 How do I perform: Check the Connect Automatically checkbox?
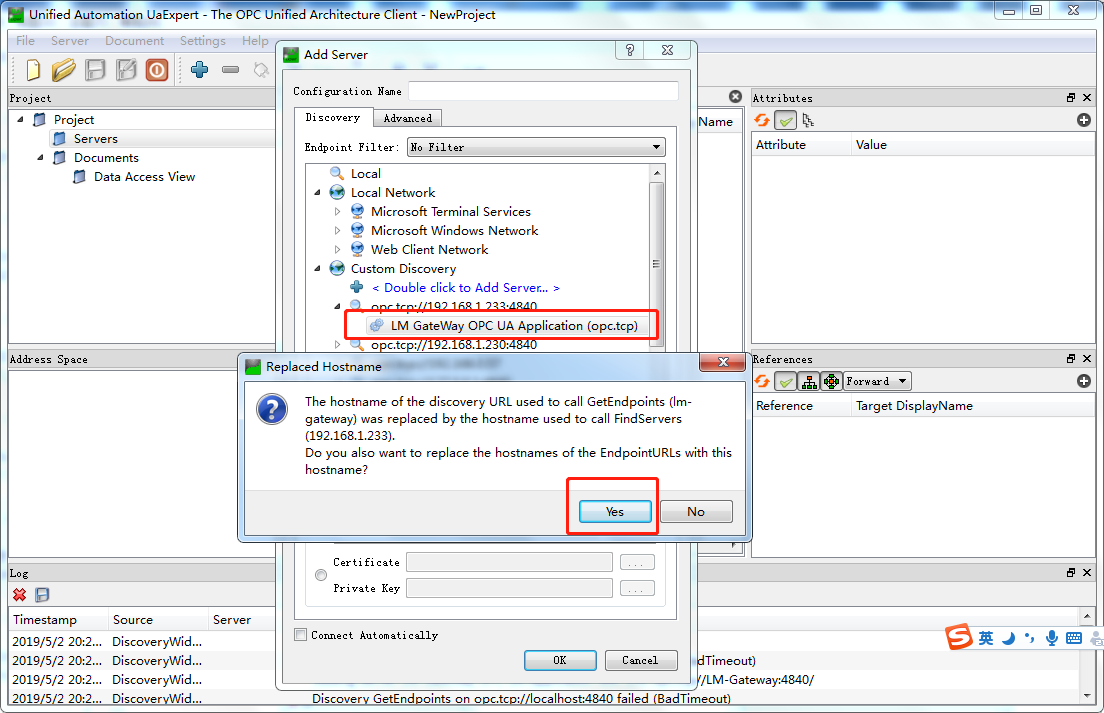pos(301,635)
